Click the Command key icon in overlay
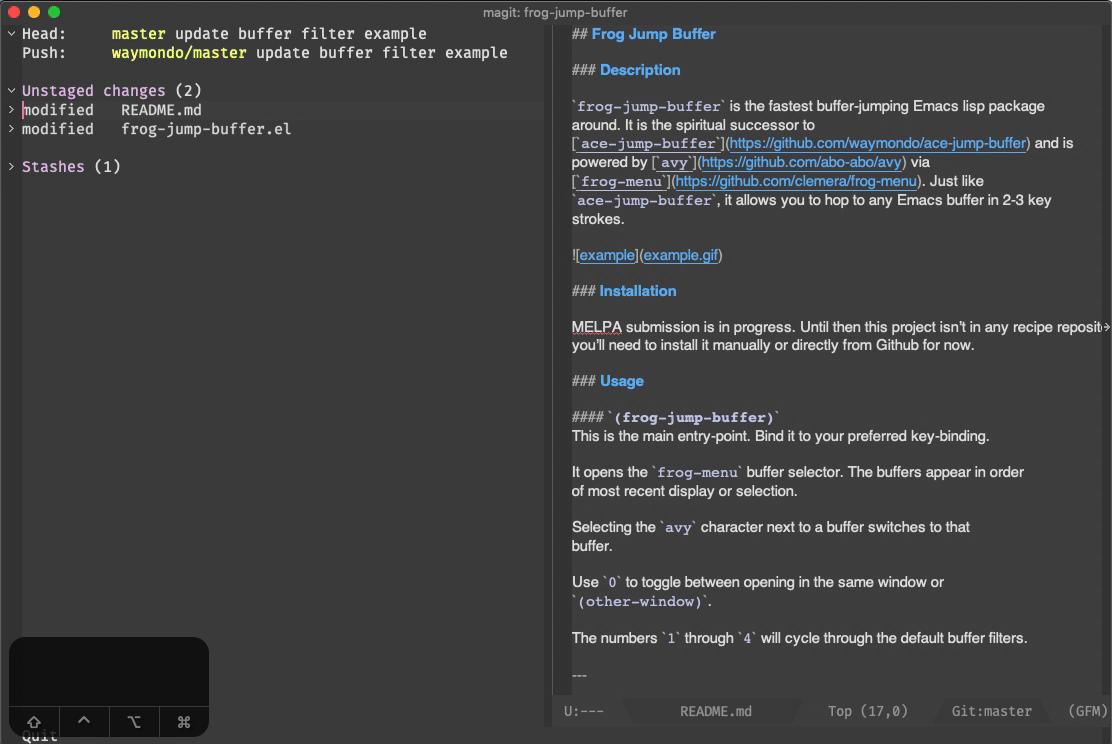Image resolution: width=1112 pixels, height=744 pixels. click(184, 722)
